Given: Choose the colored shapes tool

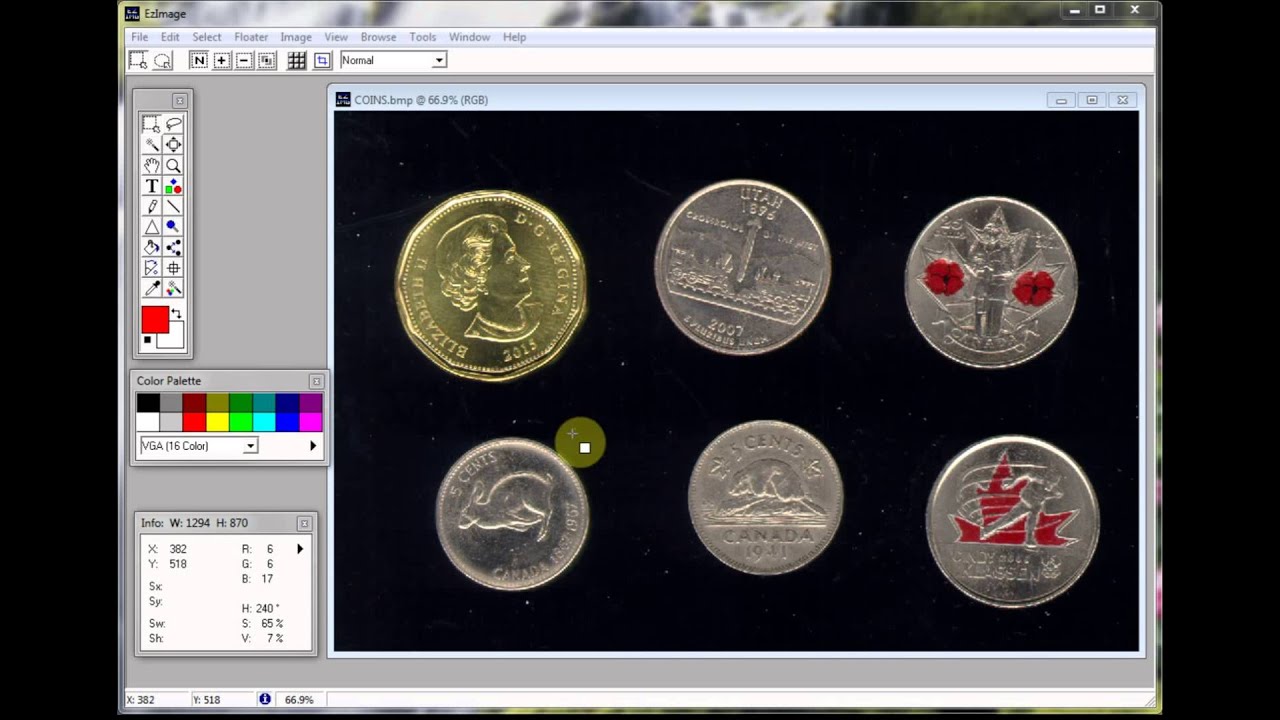Looking at the screenshot, I should (x=173, y=186).
